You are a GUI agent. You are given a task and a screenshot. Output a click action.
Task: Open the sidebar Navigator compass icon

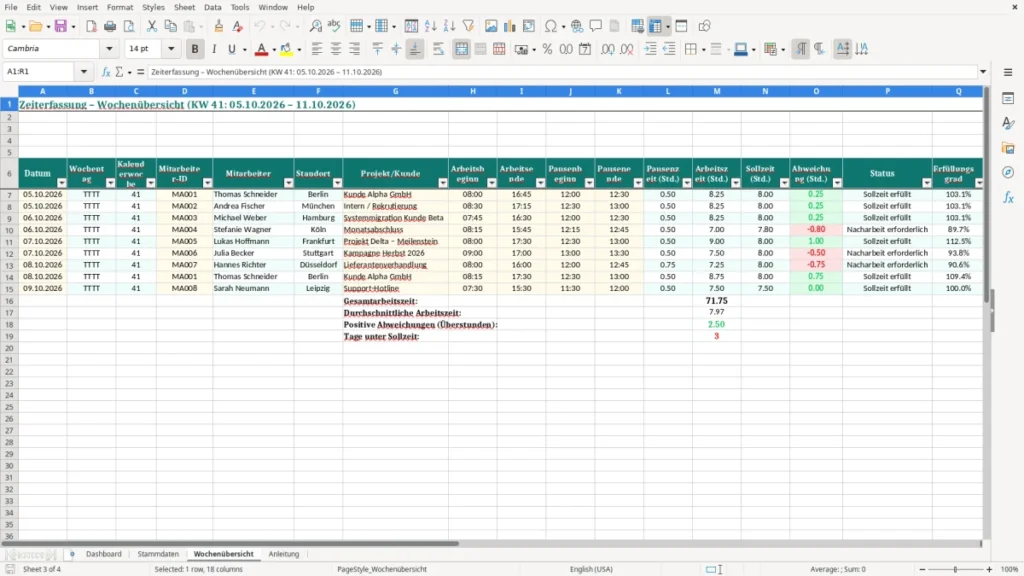coord(1008,172)
